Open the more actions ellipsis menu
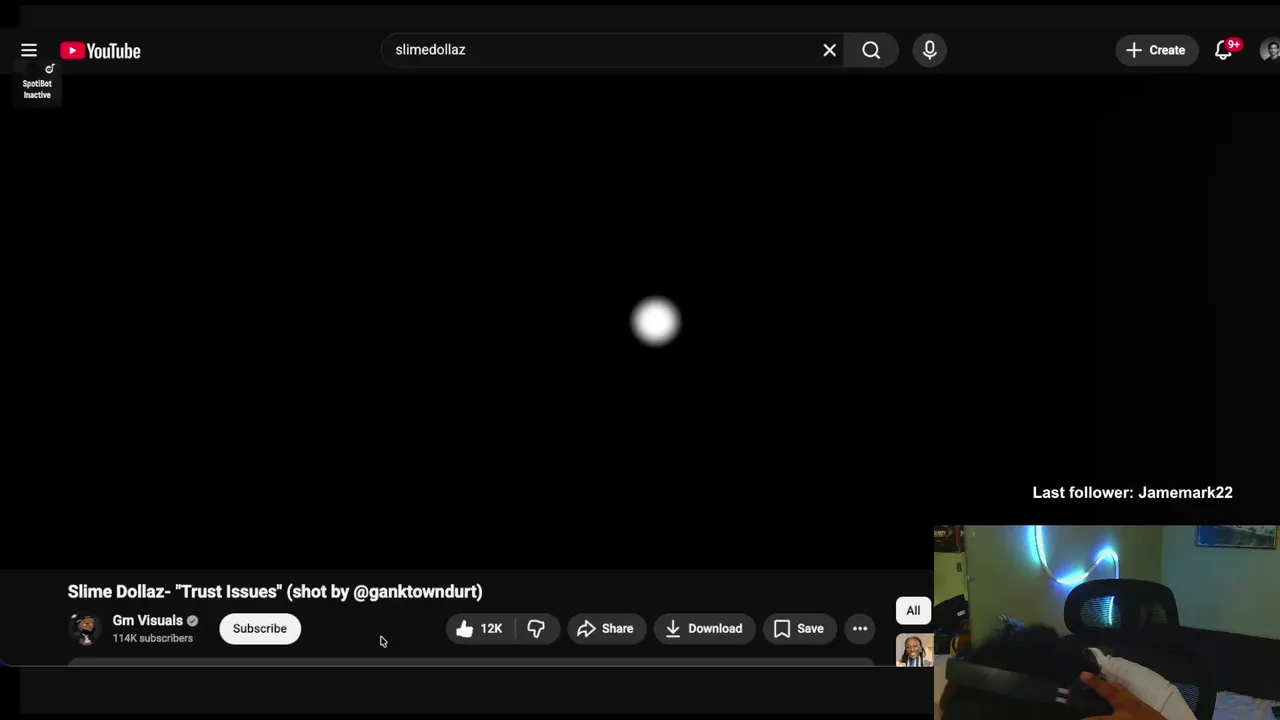Image resolution: width=1280 pixels, height=720 pixels. tap(860, 629)
